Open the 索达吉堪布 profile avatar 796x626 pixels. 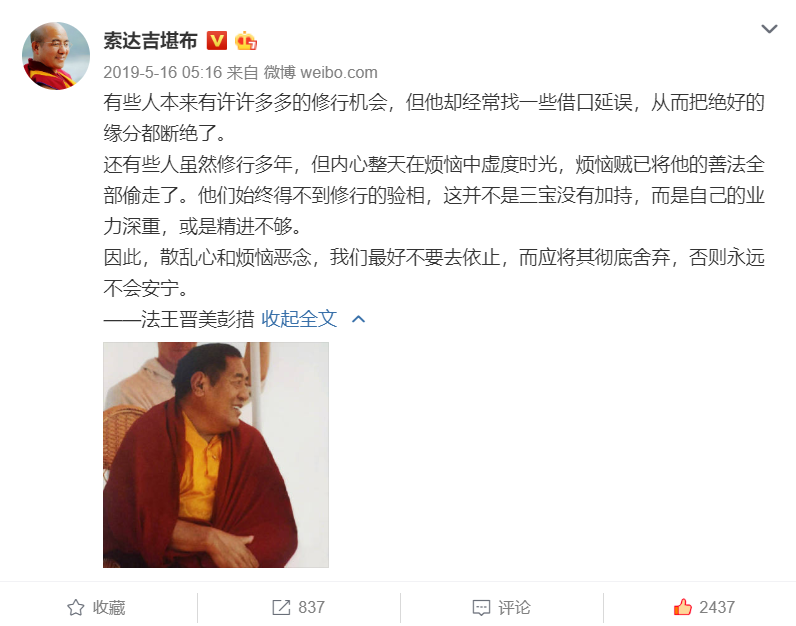(x=56, y=56)
